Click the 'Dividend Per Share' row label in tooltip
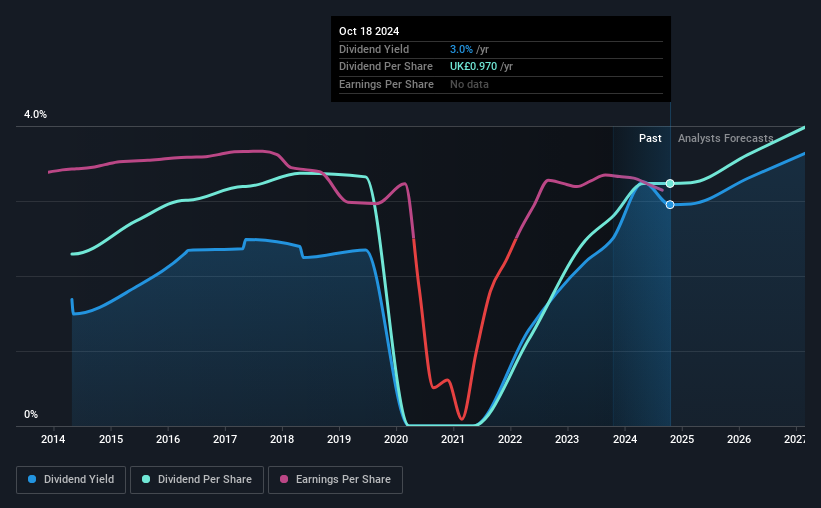Viewport: 821px width, 508px height. pyautogui.click(x=386, y=67)
